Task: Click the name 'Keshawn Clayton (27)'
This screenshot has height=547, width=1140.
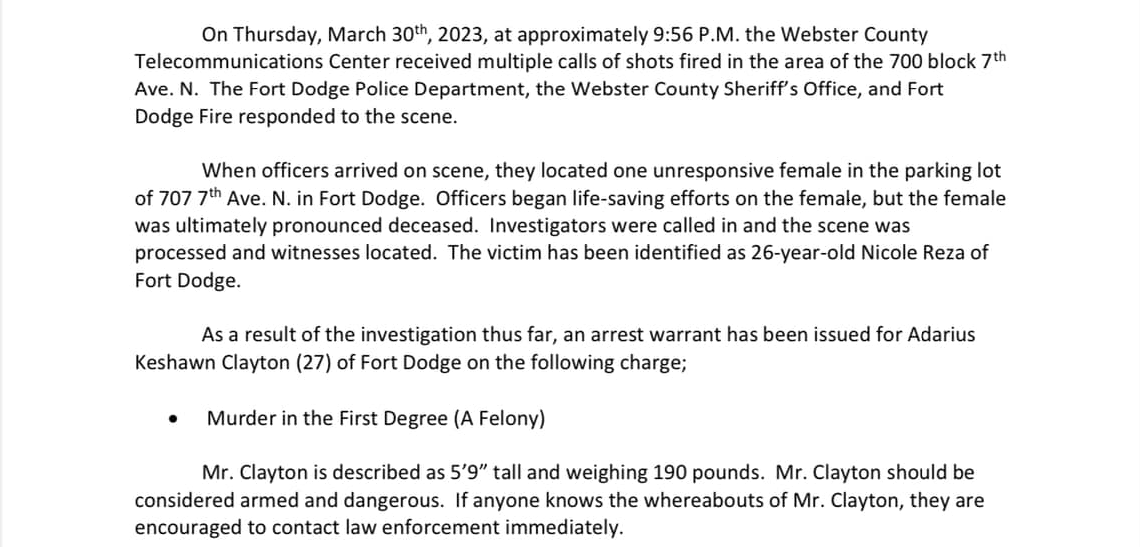Action: 233,363
